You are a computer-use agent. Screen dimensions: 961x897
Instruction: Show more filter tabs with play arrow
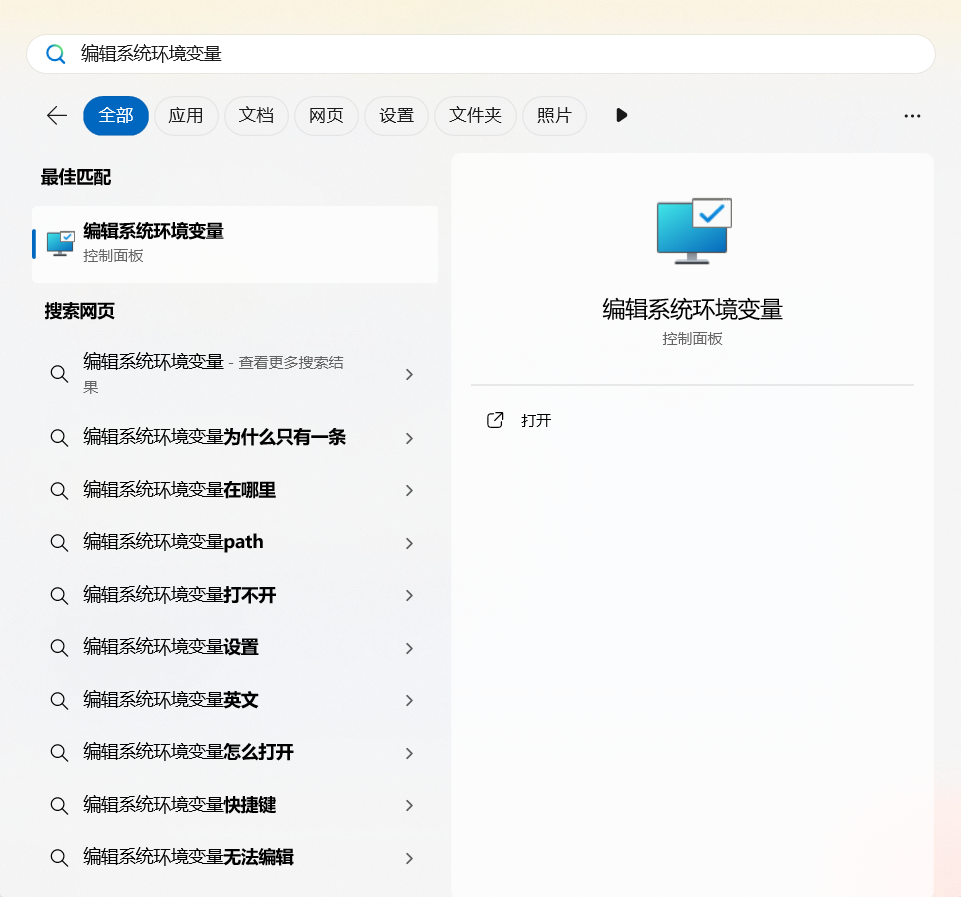pyautogui.click(x=621, y=115)
